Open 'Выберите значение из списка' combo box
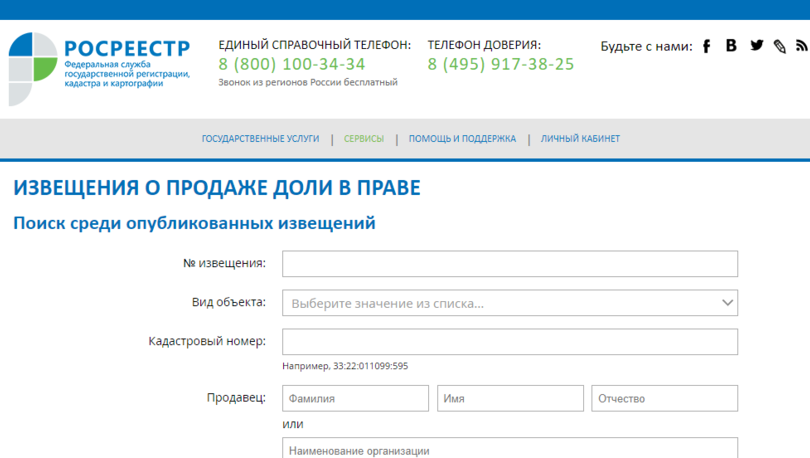810x458 pixels. pyautogui.click(x=500, y=303)
